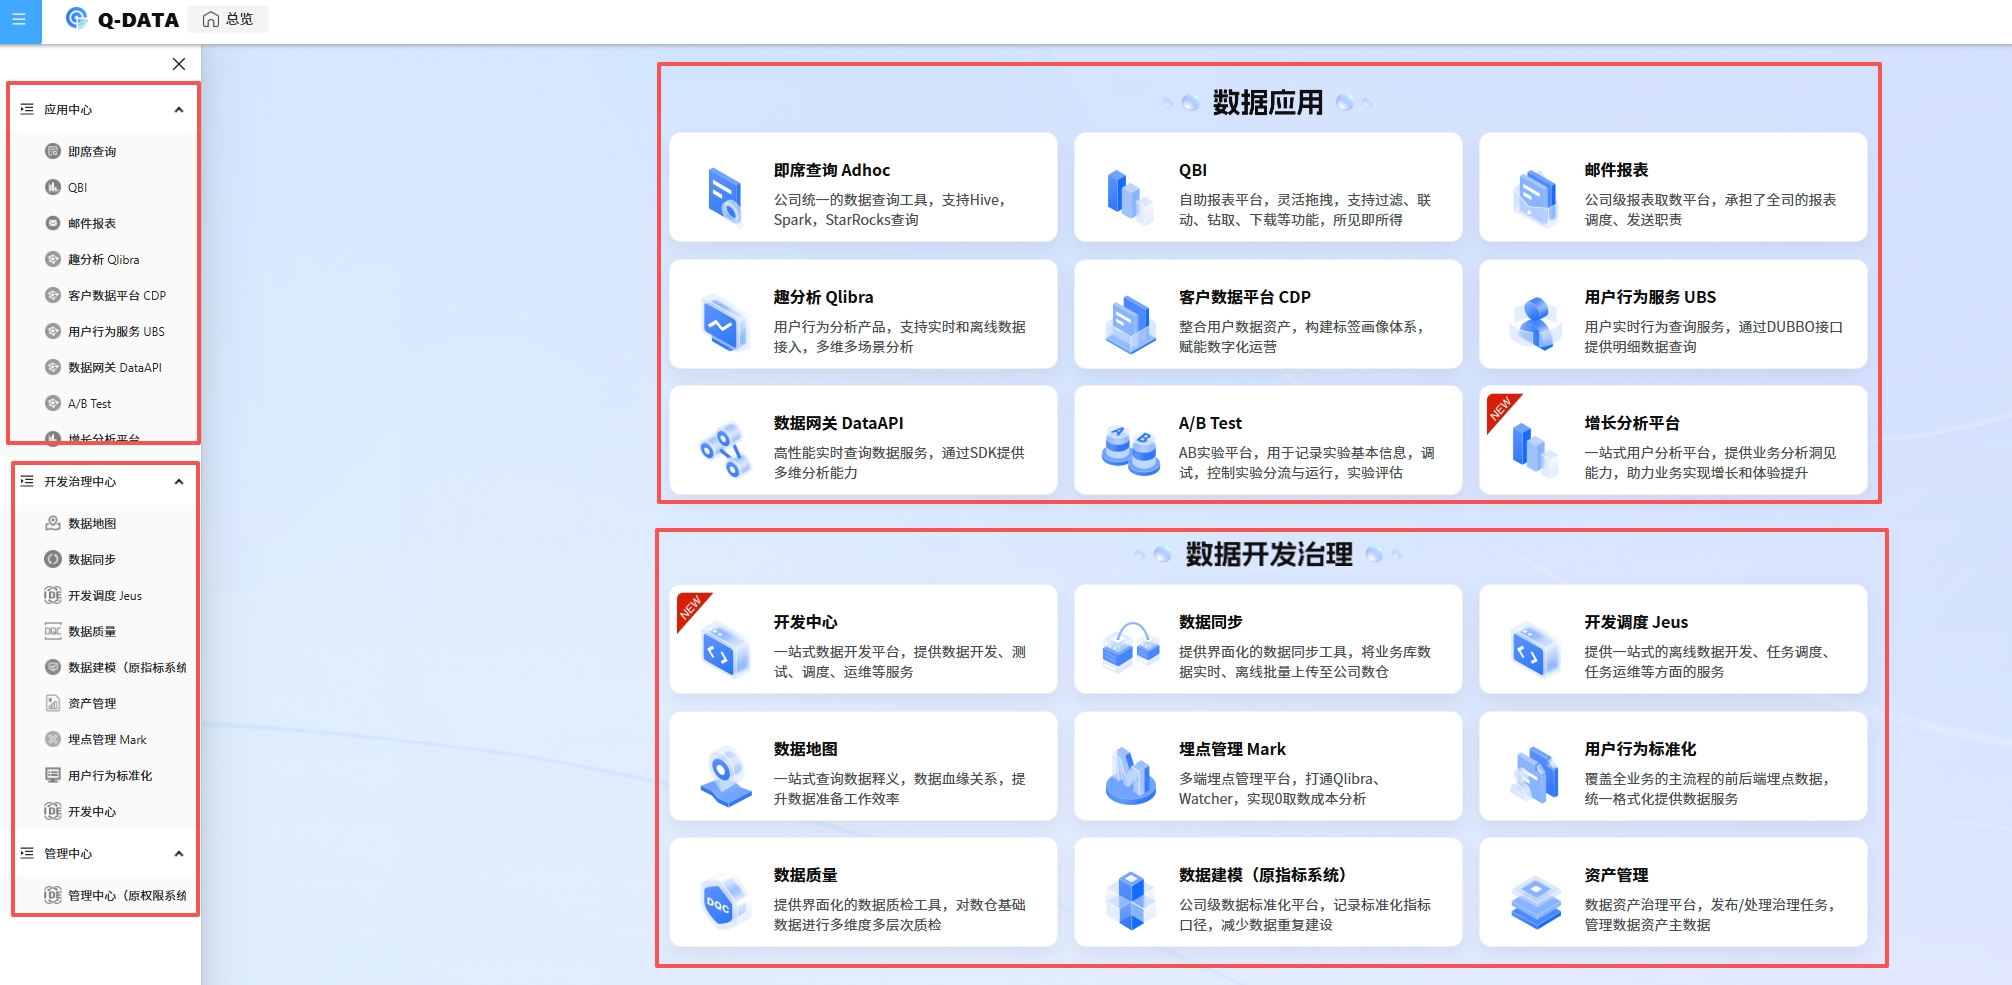The width and height of the screenshot is (2012, 985).
Task: Click the hamburger menu icon at top-left
Action: coord(19,20)
